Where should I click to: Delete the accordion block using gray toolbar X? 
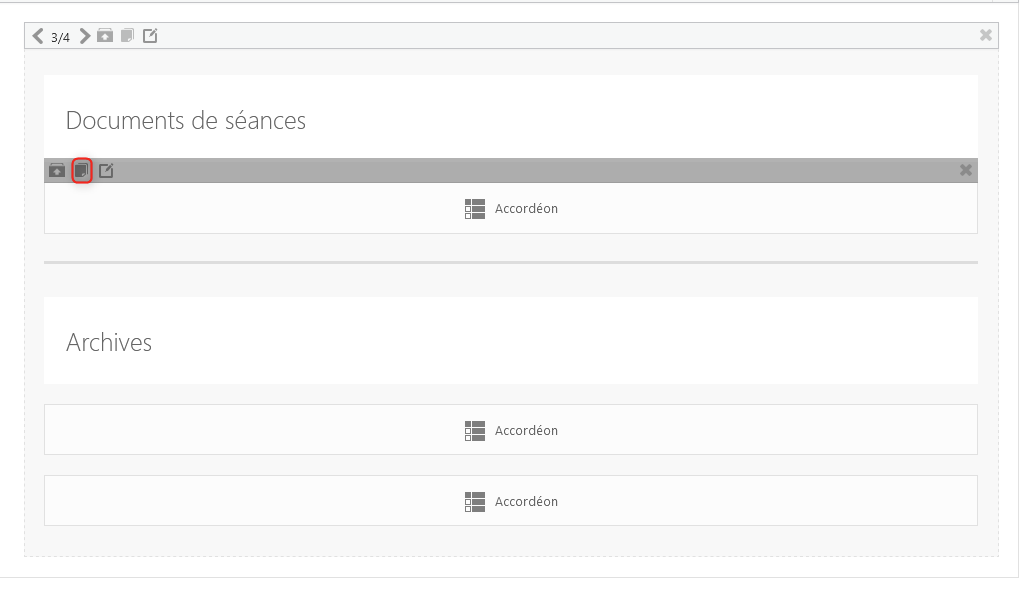[x=966, y=170]
